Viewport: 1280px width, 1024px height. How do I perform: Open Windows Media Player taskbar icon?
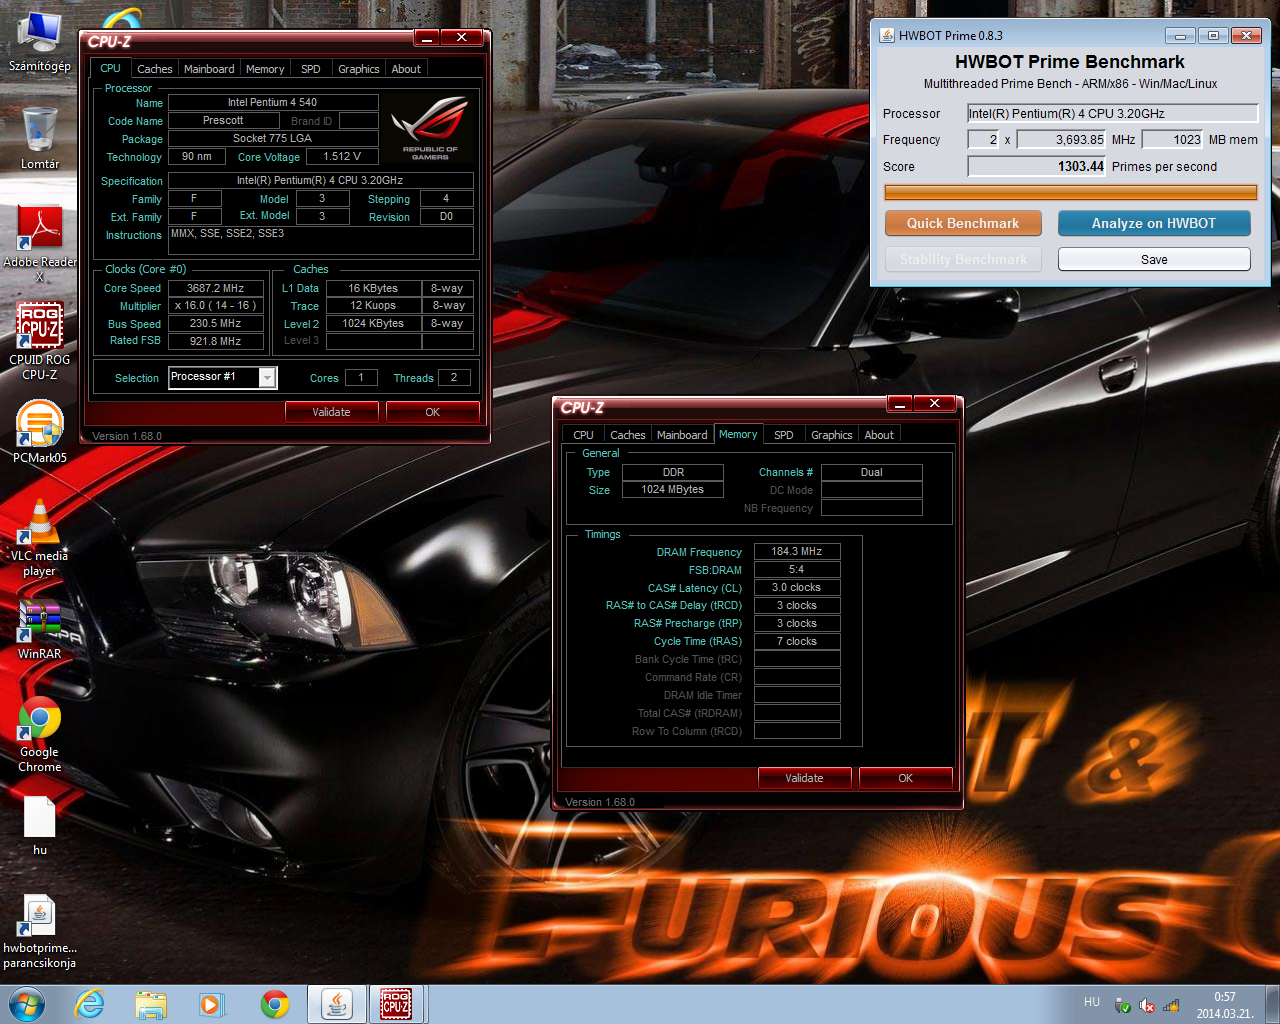click(x=212, y=1004)
